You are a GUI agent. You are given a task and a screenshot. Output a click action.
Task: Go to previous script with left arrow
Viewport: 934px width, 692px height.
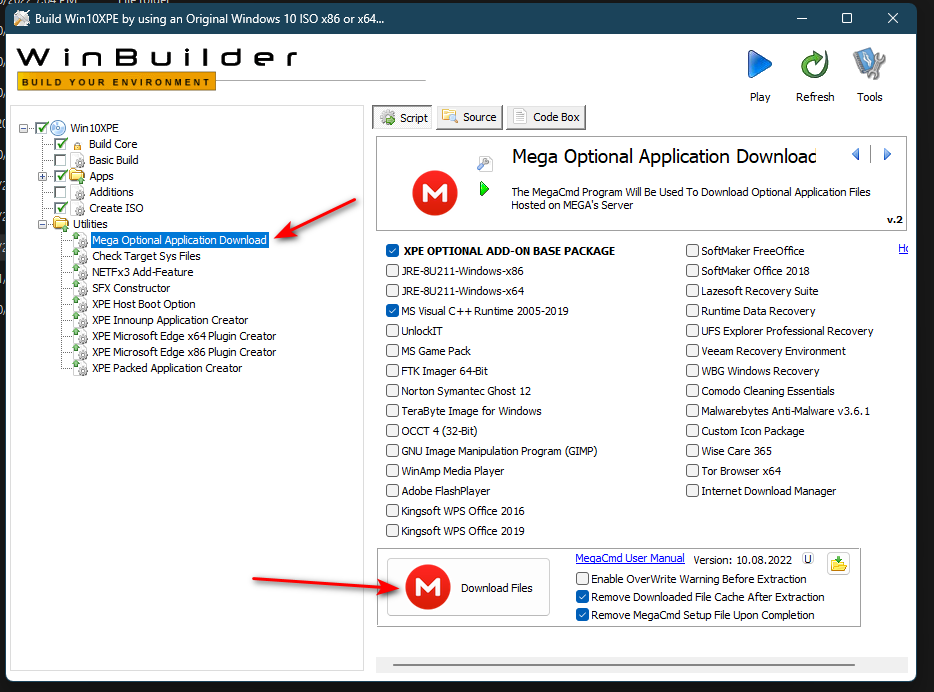[856, 154]
